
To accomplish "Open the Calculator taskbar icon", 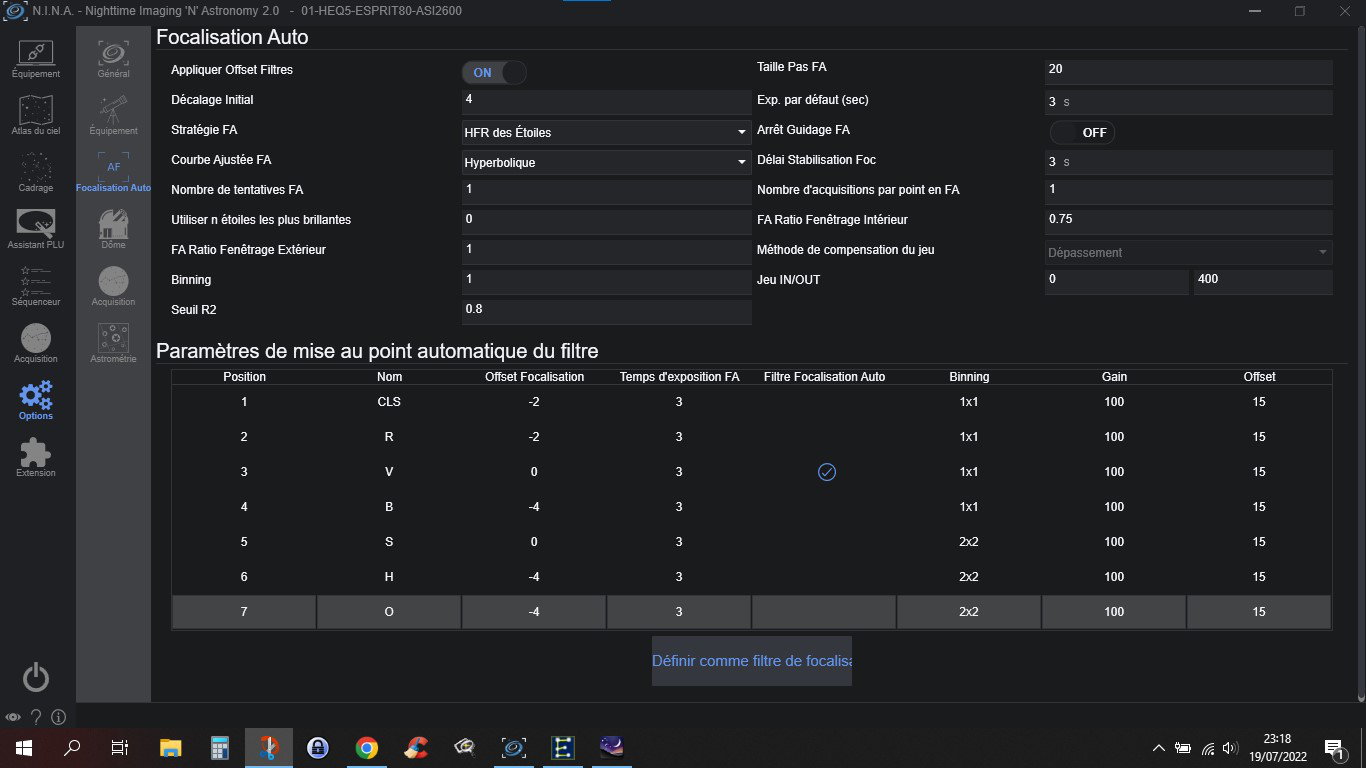I will pos(220,748).
